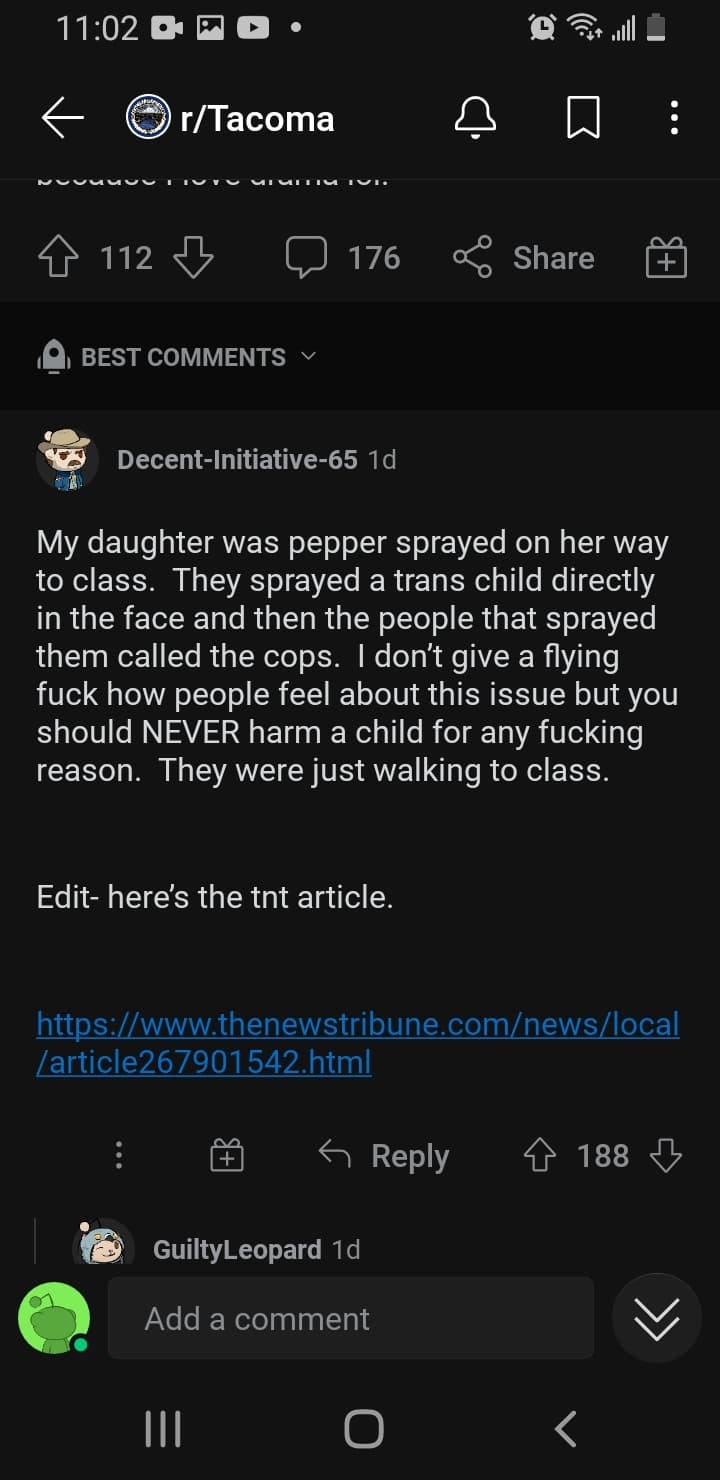This screenshot has height=1480, width=720.
Task: Reply to Decent-Initiative-65's comment
Action: [x=384, y=1156]
